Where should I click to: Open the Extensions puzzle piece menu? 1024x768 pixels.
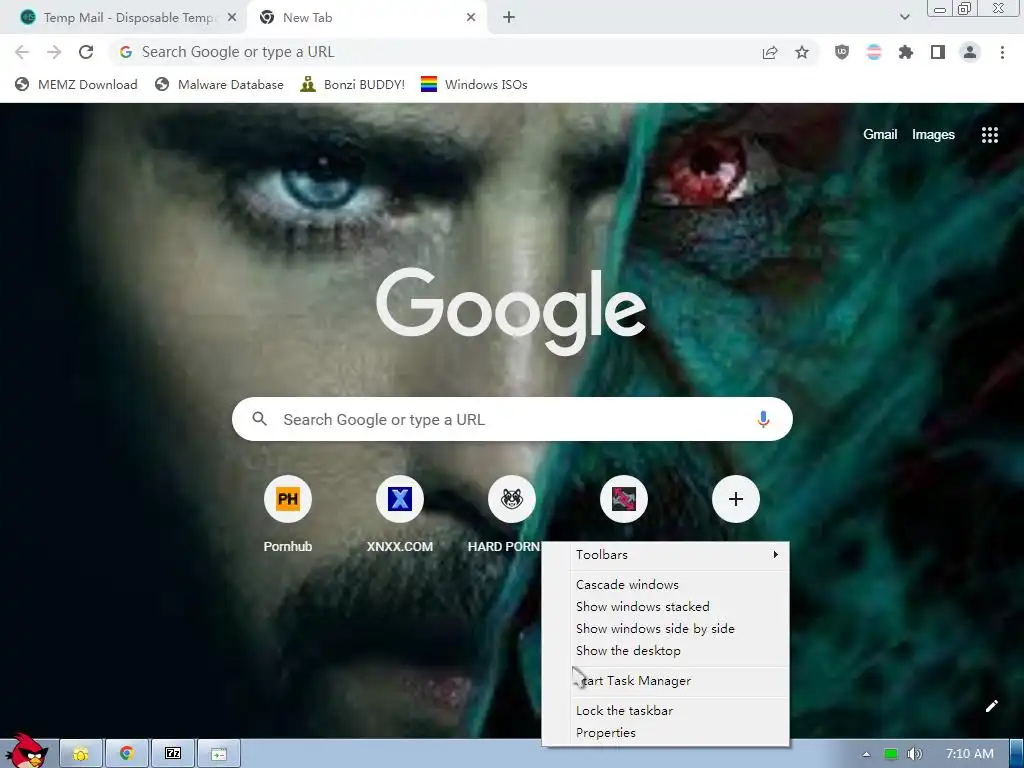906,52
